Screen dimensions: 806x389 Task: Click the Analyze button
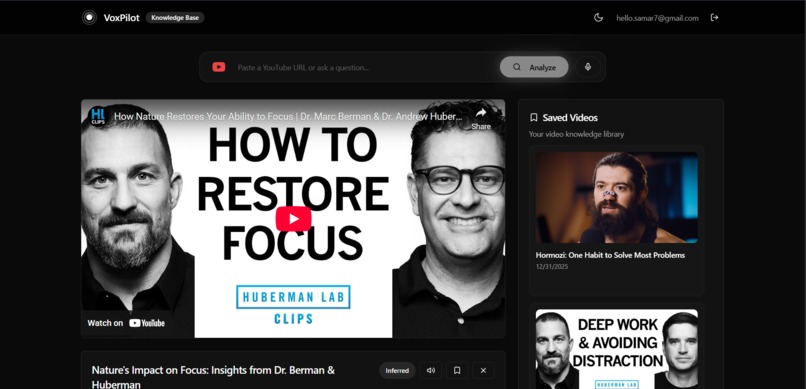coord(534,67)
